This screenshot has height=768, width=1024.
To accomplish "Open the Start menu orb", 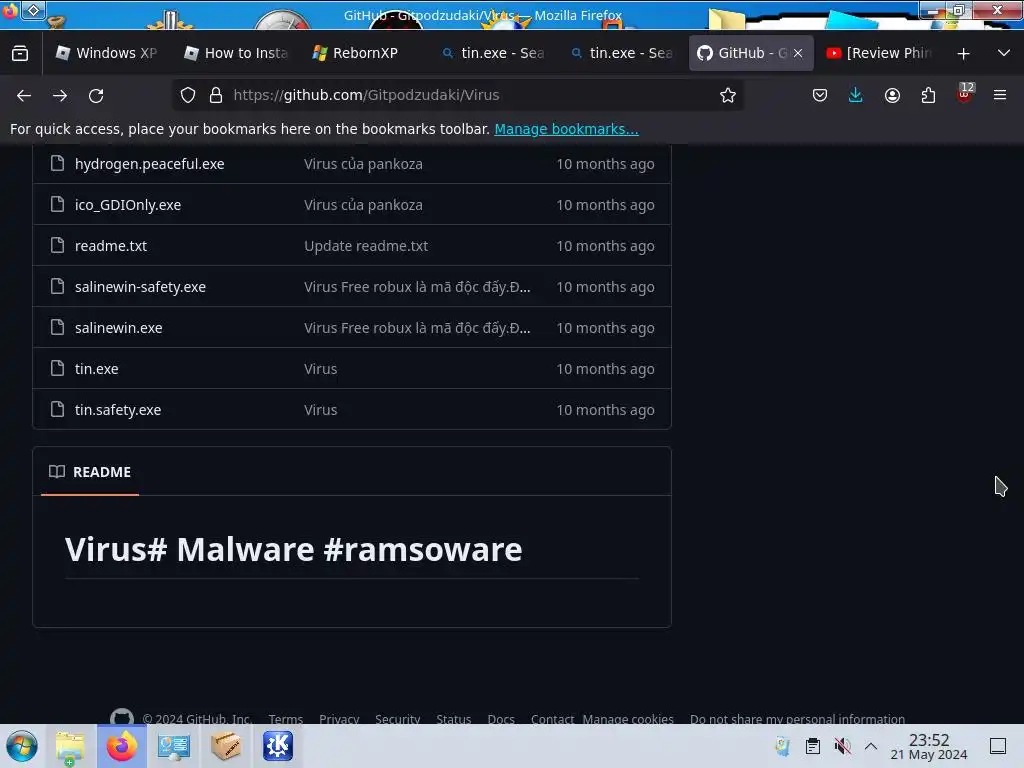I will point(22,746).
